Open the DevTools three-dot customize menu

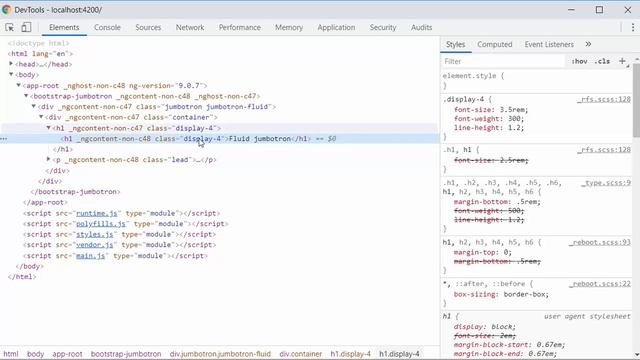tap(633, 27)
